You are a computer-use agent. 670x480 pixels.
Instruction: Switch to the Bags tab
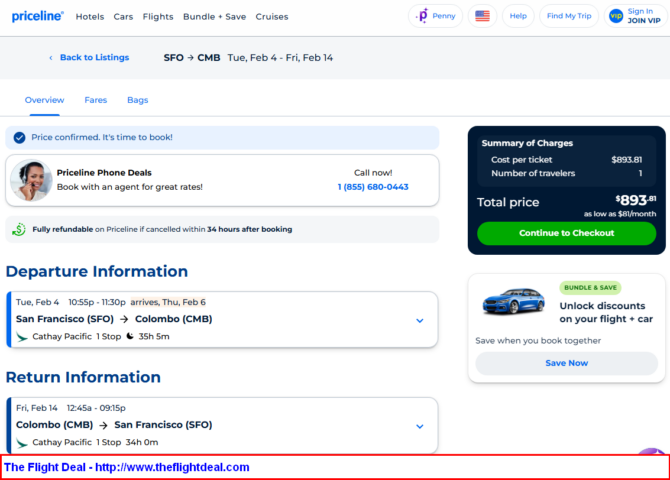[137, 100]
